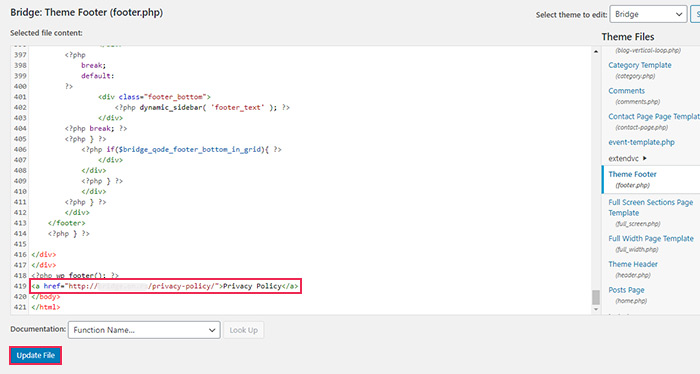The height and width of the screenshot is (374, 700).
Task: Open Full Width Page Template file
Action: pos(650,239)
